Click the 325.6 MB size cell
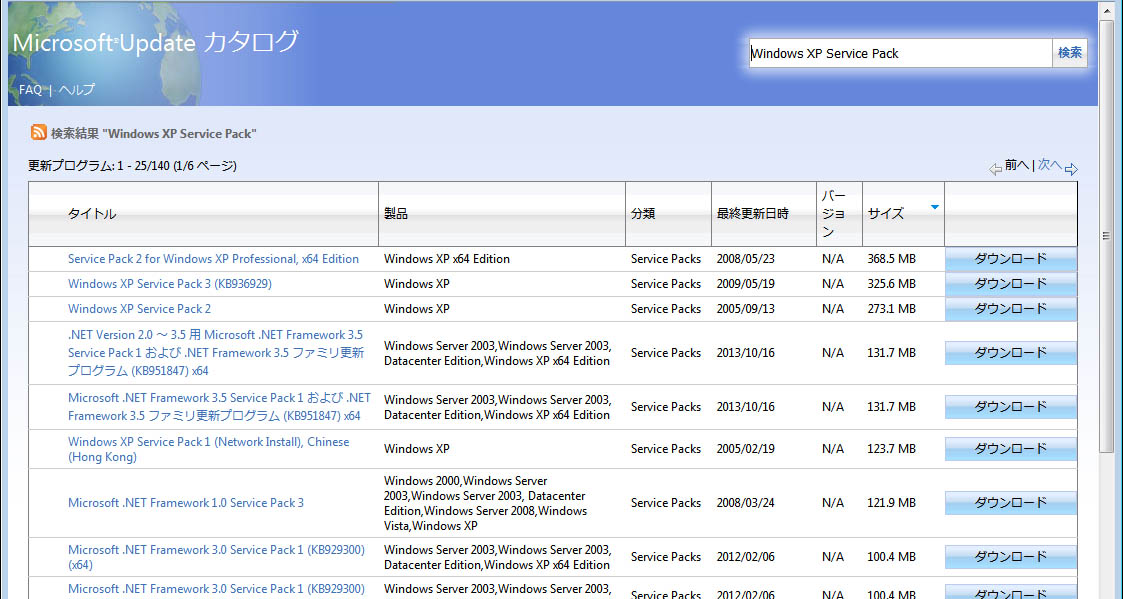 pyautogui.click(x=892, y=284)
